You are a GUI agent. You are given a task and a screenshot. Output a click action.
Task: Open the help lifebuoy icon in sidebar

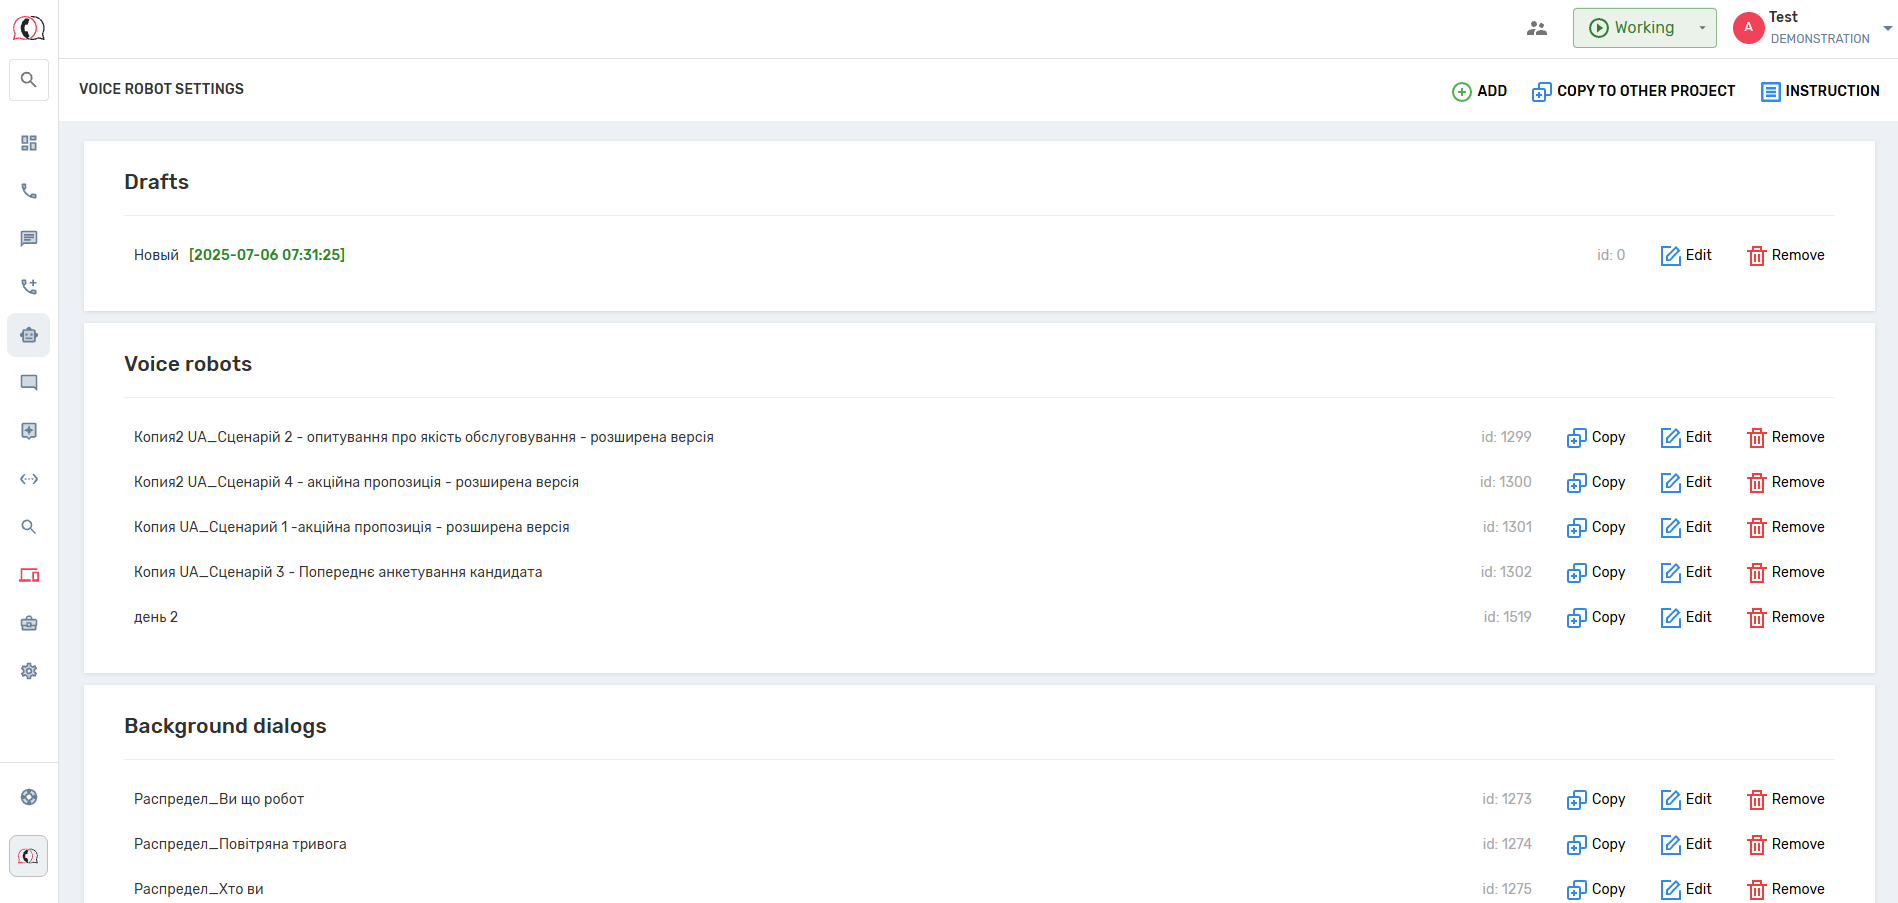click(x=29, y=797)
